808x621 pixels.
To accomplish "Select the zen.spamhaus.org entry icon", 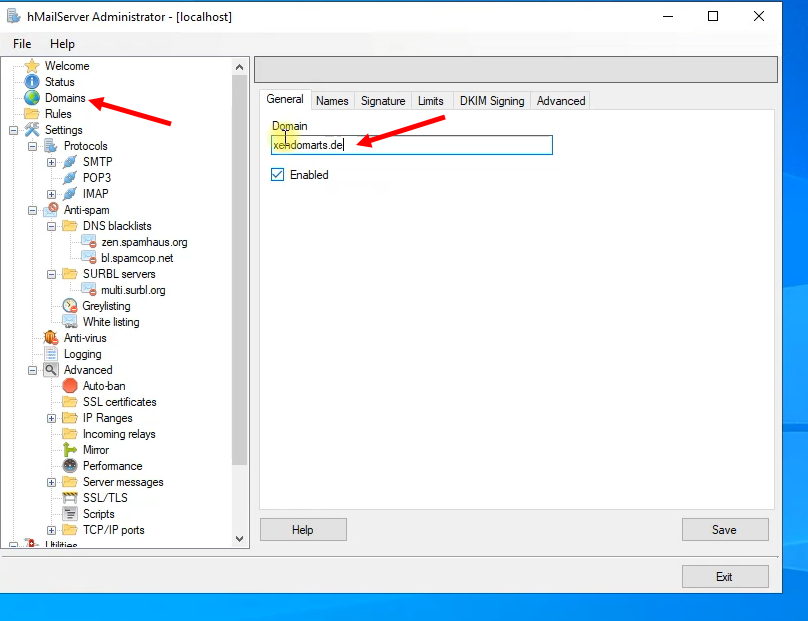I will pyautogui.click(x=89, y=242).
